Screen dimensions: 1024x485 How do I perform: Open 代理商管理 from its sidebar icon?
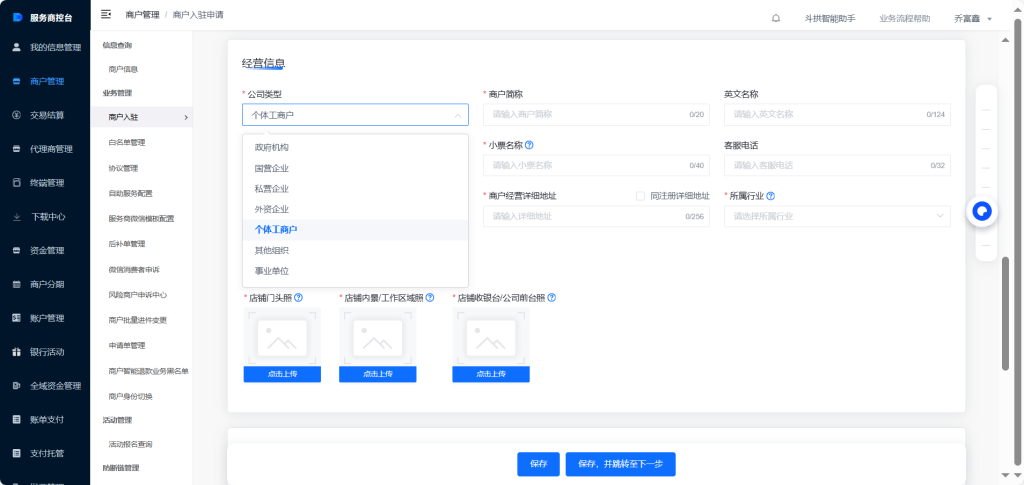17,149
